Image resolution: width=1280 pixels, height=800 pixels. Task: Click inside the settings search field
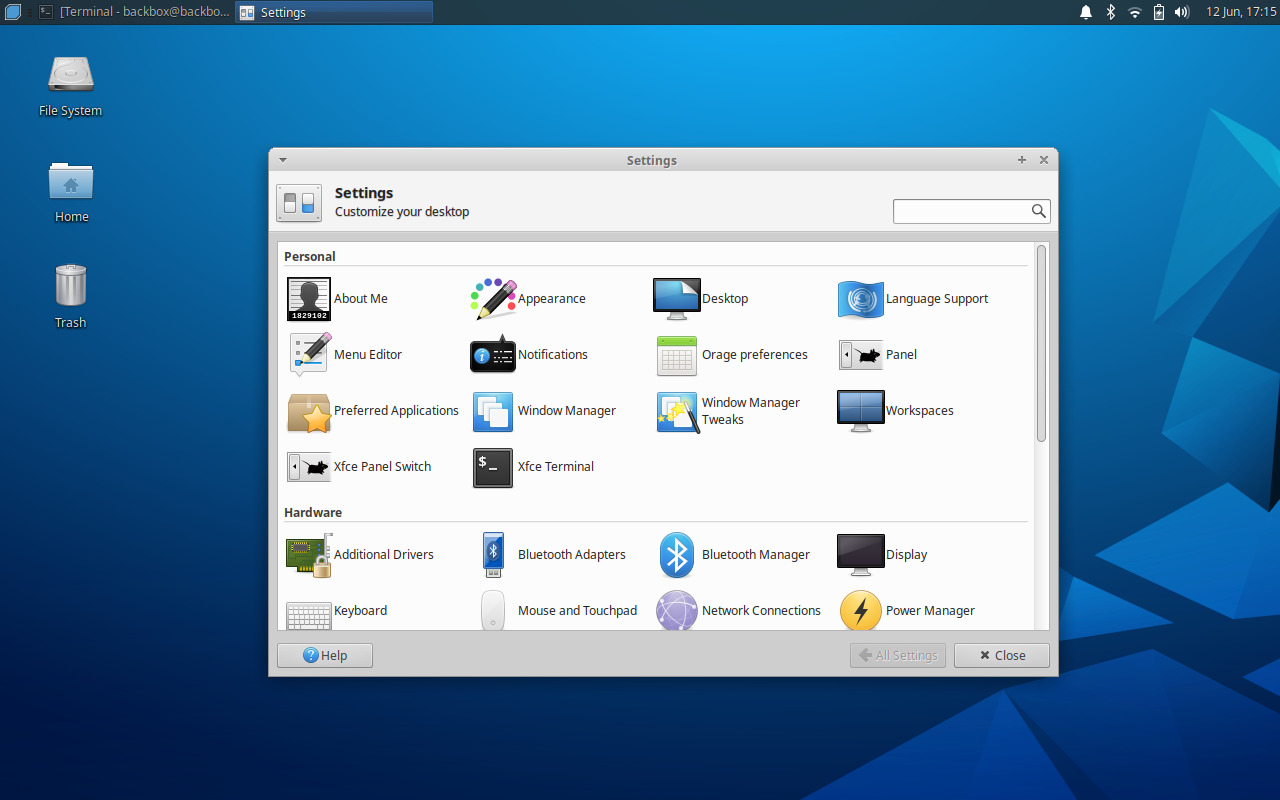tap(960, 211)
